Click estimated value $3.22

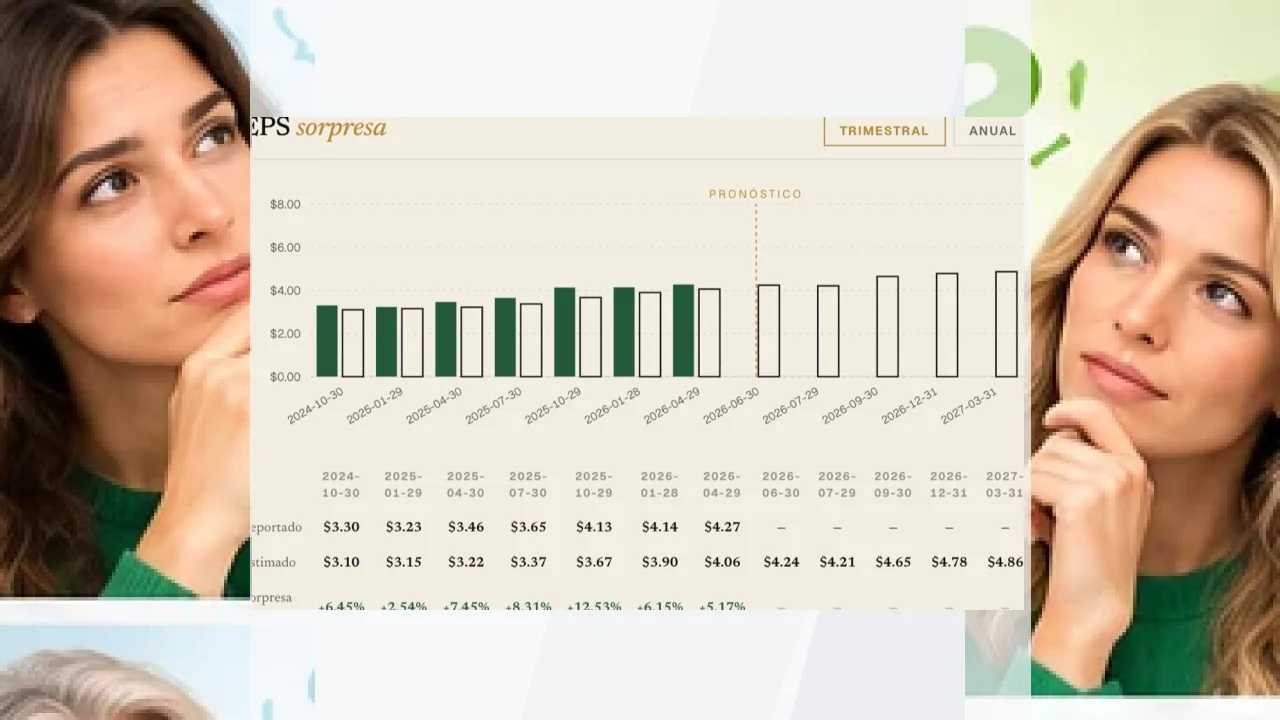coord(466,563)
